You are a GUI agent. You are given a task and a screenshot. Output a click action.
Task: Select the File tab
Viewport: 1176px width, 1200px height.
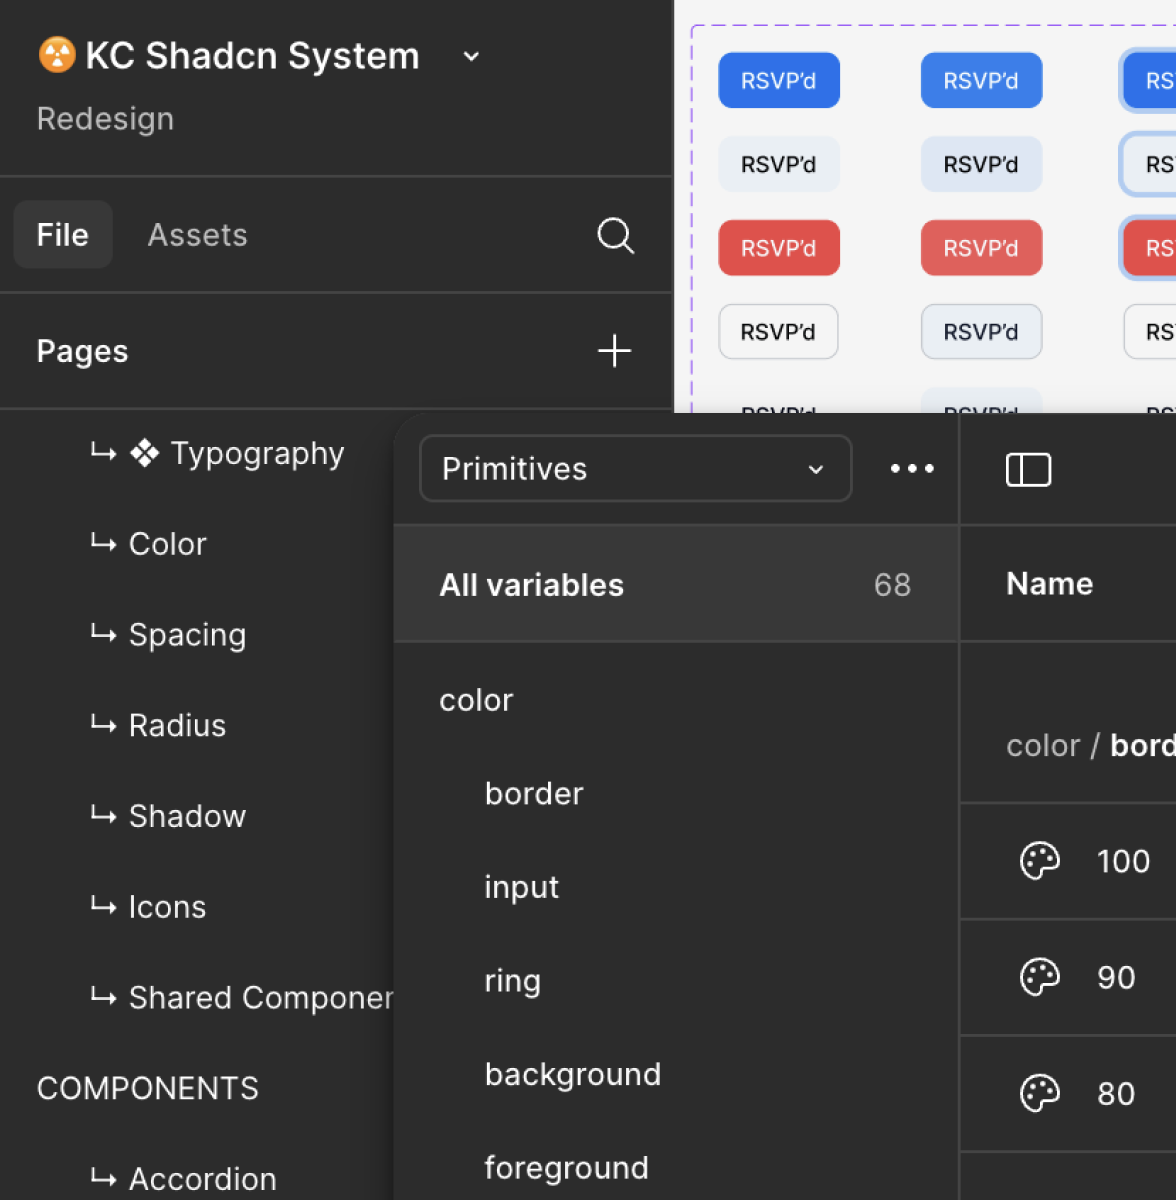63,235
